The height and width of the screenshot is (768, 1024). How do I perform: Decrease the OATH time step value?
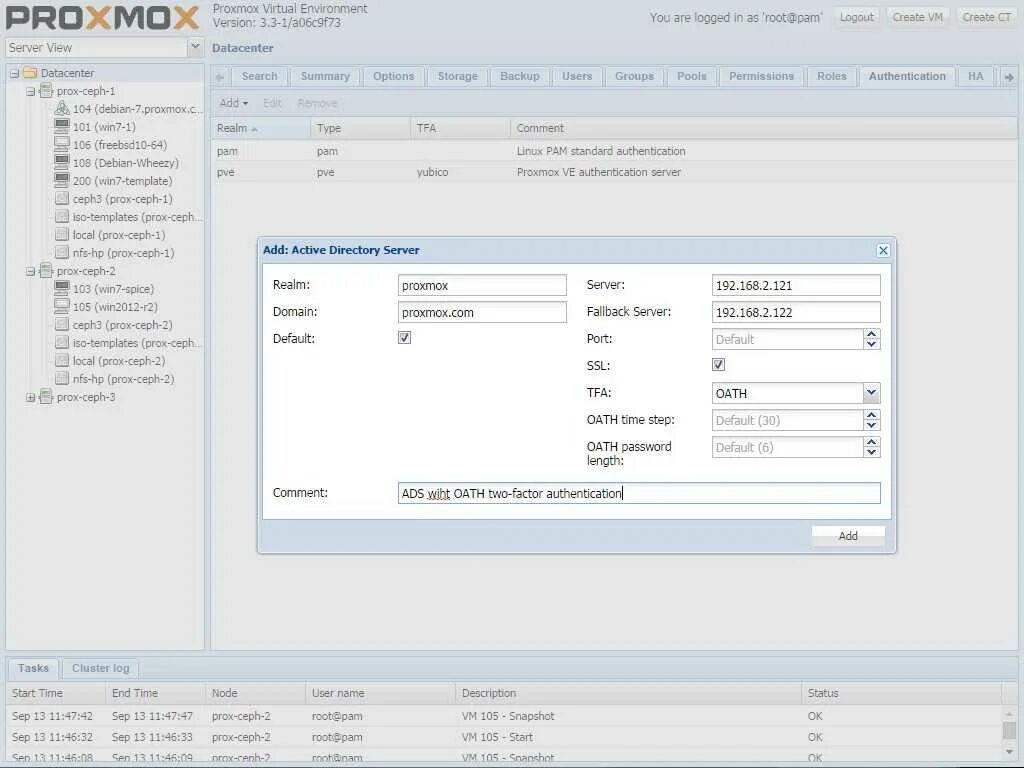click(871, 425)
